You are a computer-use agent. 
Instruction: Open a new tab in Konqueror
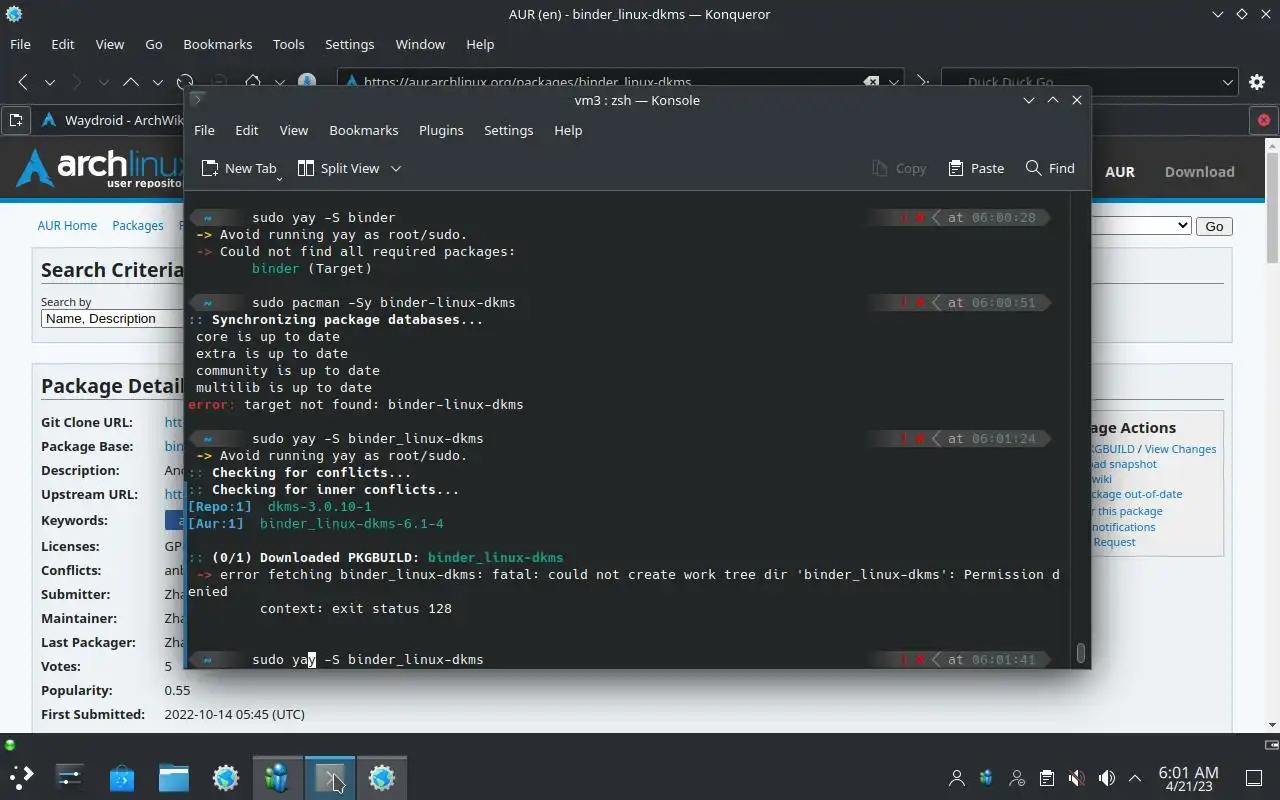(x=16, y=121)
